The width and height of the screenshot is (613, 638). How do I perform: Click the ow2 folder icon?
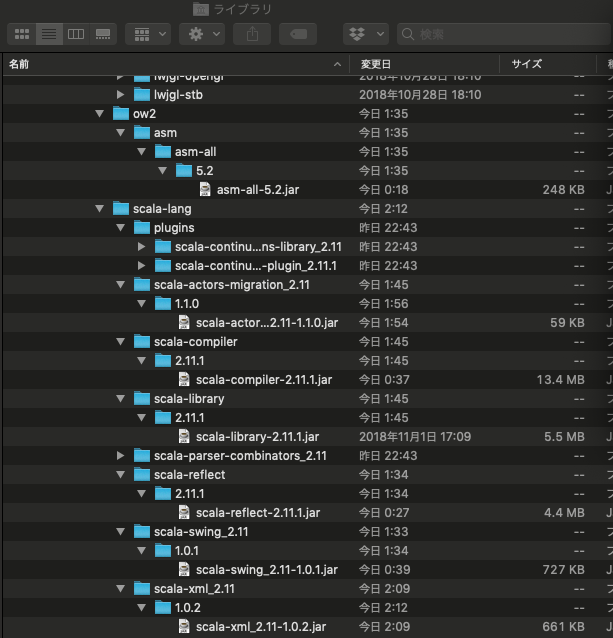click(121, 114)
